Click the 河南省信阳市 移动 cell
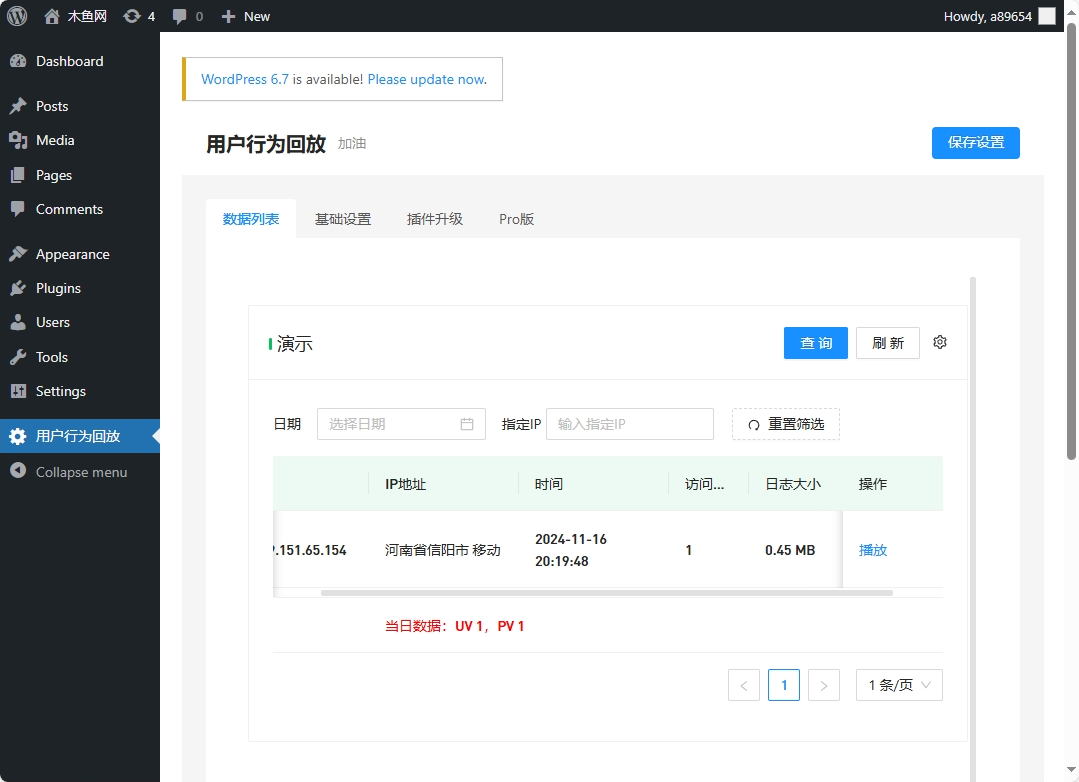The width and height of the screenshot is (1079, 782). click(x=442, y=550)
